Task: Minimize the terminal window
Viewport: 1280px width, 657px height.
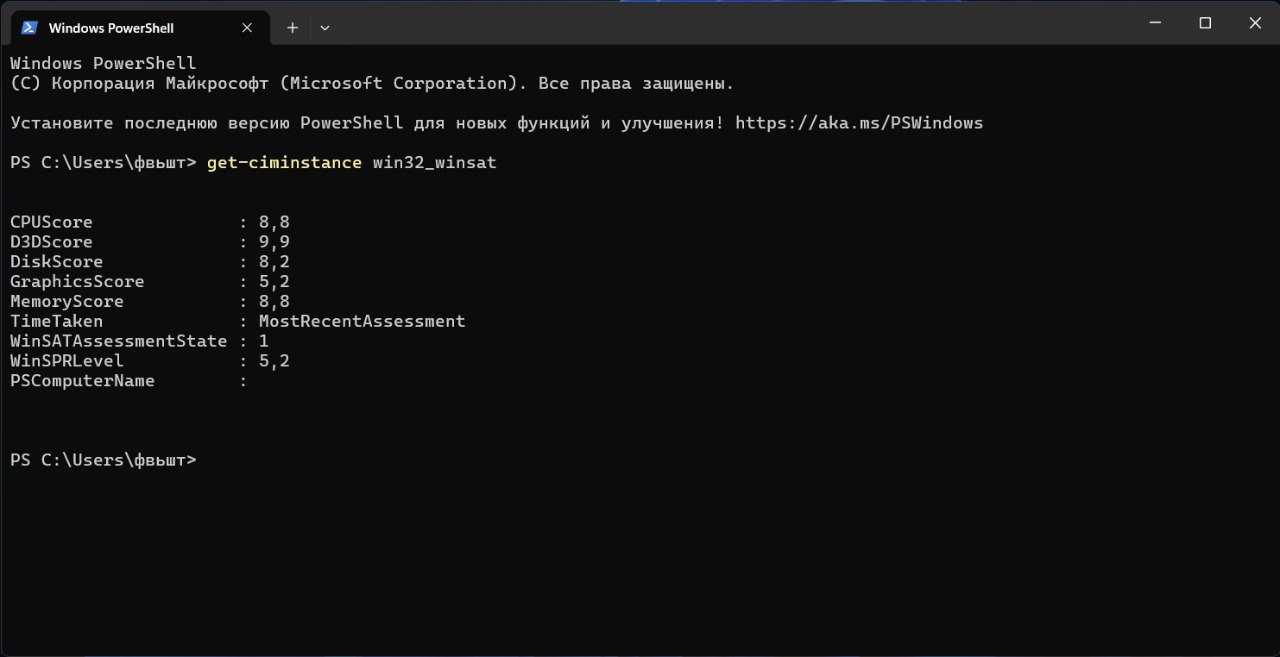Action: point(1155,23)
